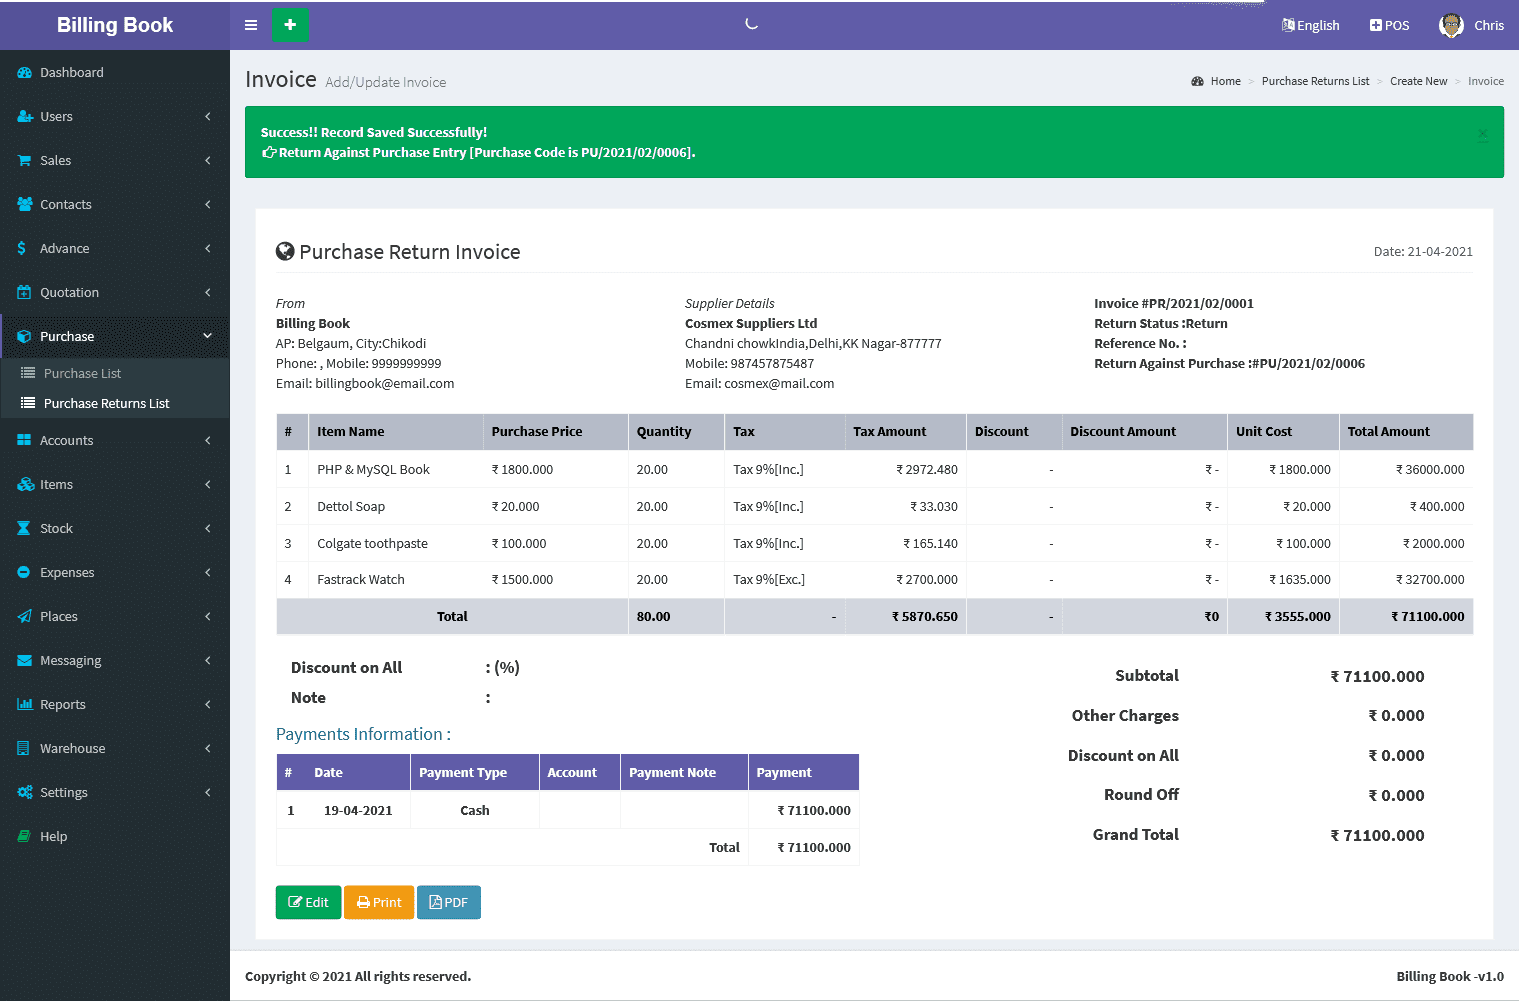
Task: Select Purchase List submenu item
Action: click(82, 373)
